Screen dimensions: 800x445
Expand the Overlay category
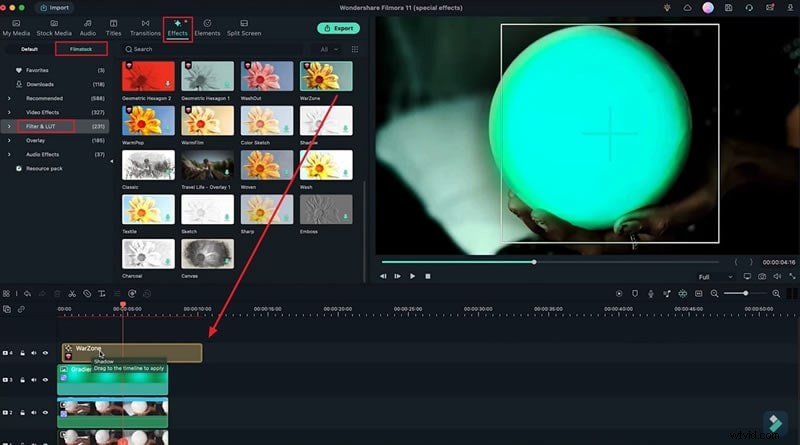[x=9, y=140]
